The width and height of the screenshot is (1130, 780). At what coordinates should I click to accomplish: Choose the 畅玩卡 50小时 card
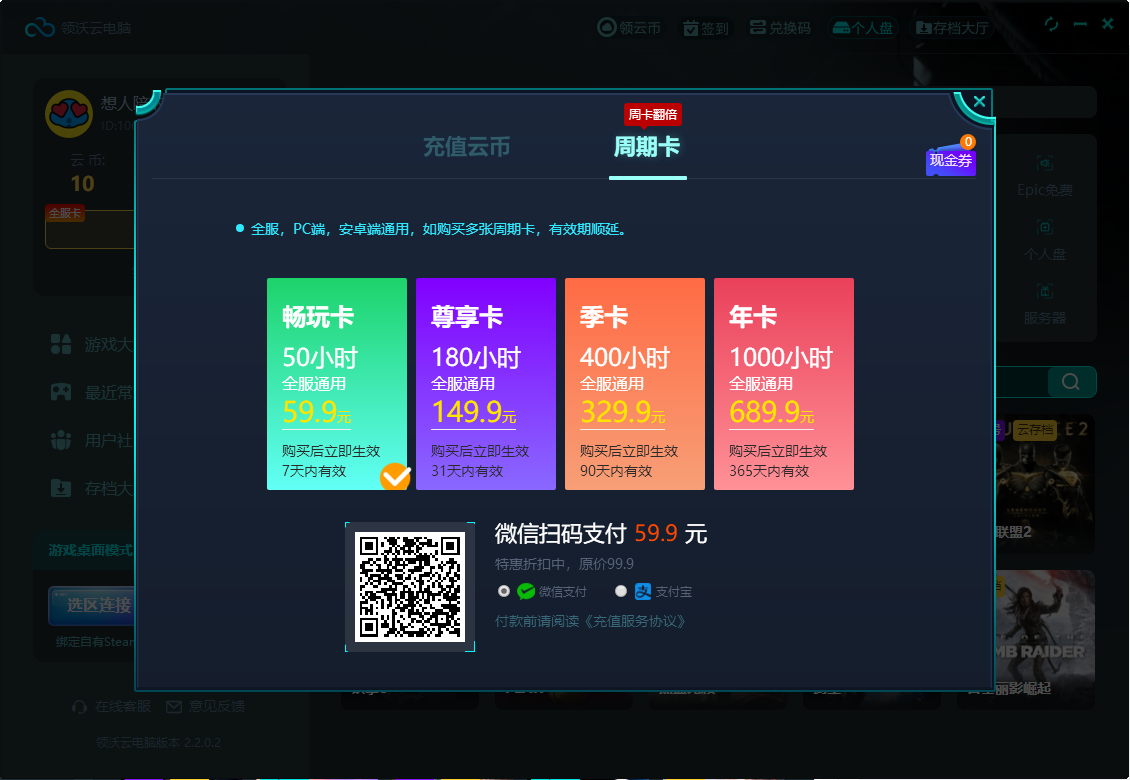337,384
